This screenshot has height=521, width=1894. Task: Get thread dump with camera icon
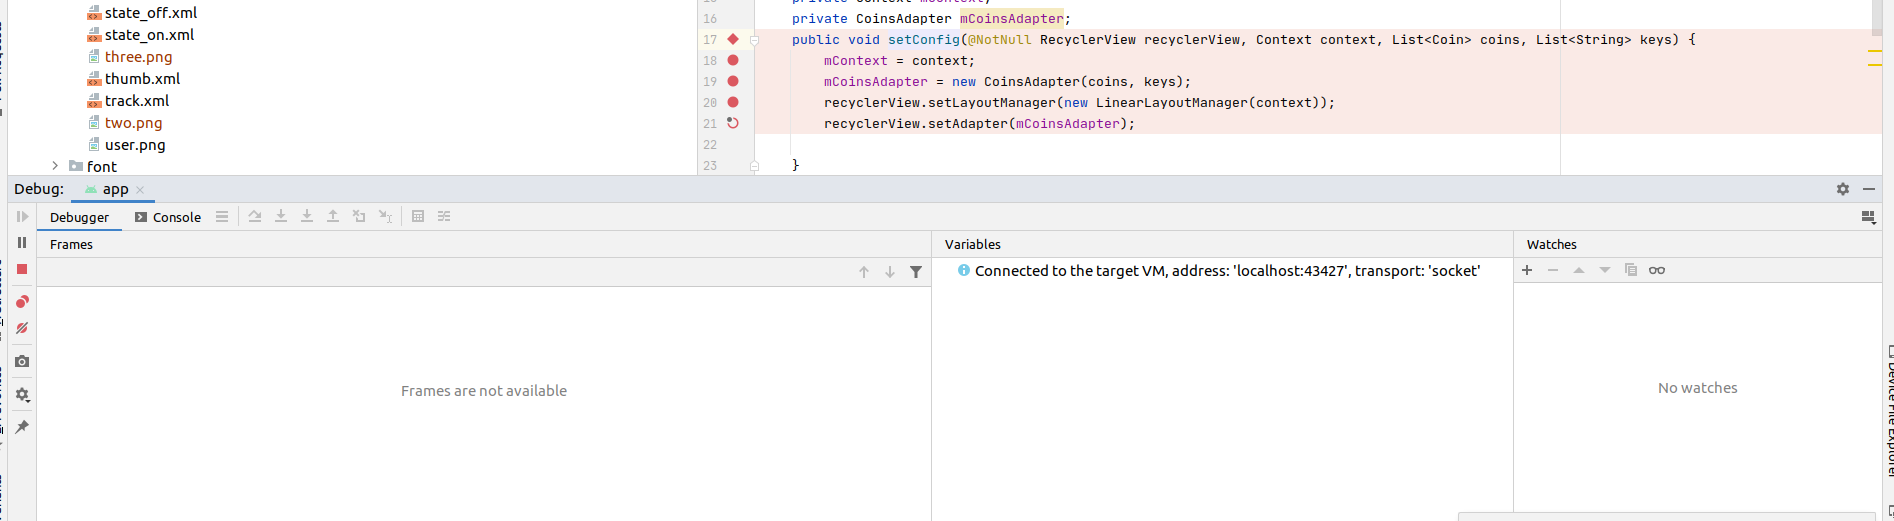click(22, 361)
